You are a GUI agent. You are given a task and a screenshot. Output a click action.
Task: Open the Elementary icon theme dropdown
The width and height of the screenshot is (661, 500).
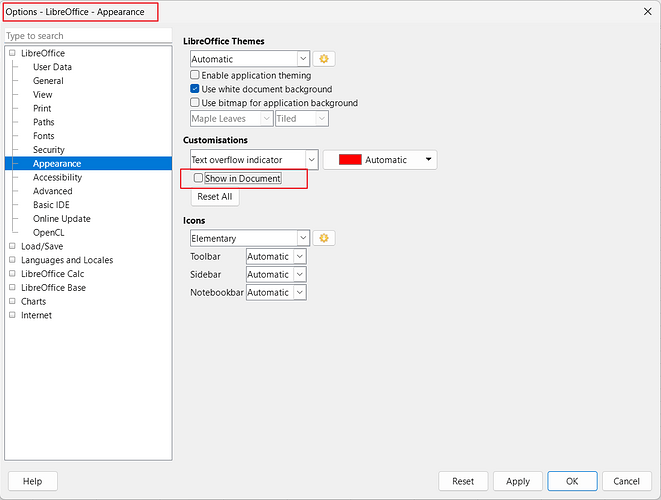pos(302,238)
